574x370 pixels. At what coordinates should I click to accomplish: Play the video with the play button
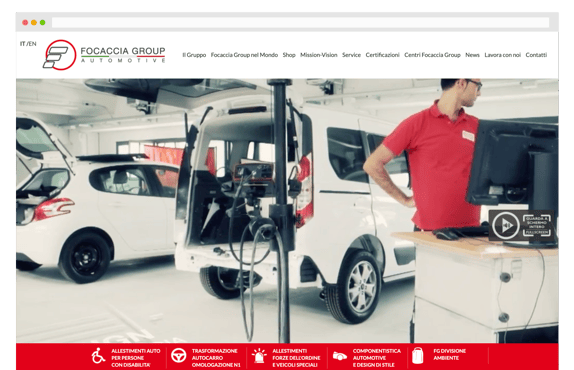[506, 225]
